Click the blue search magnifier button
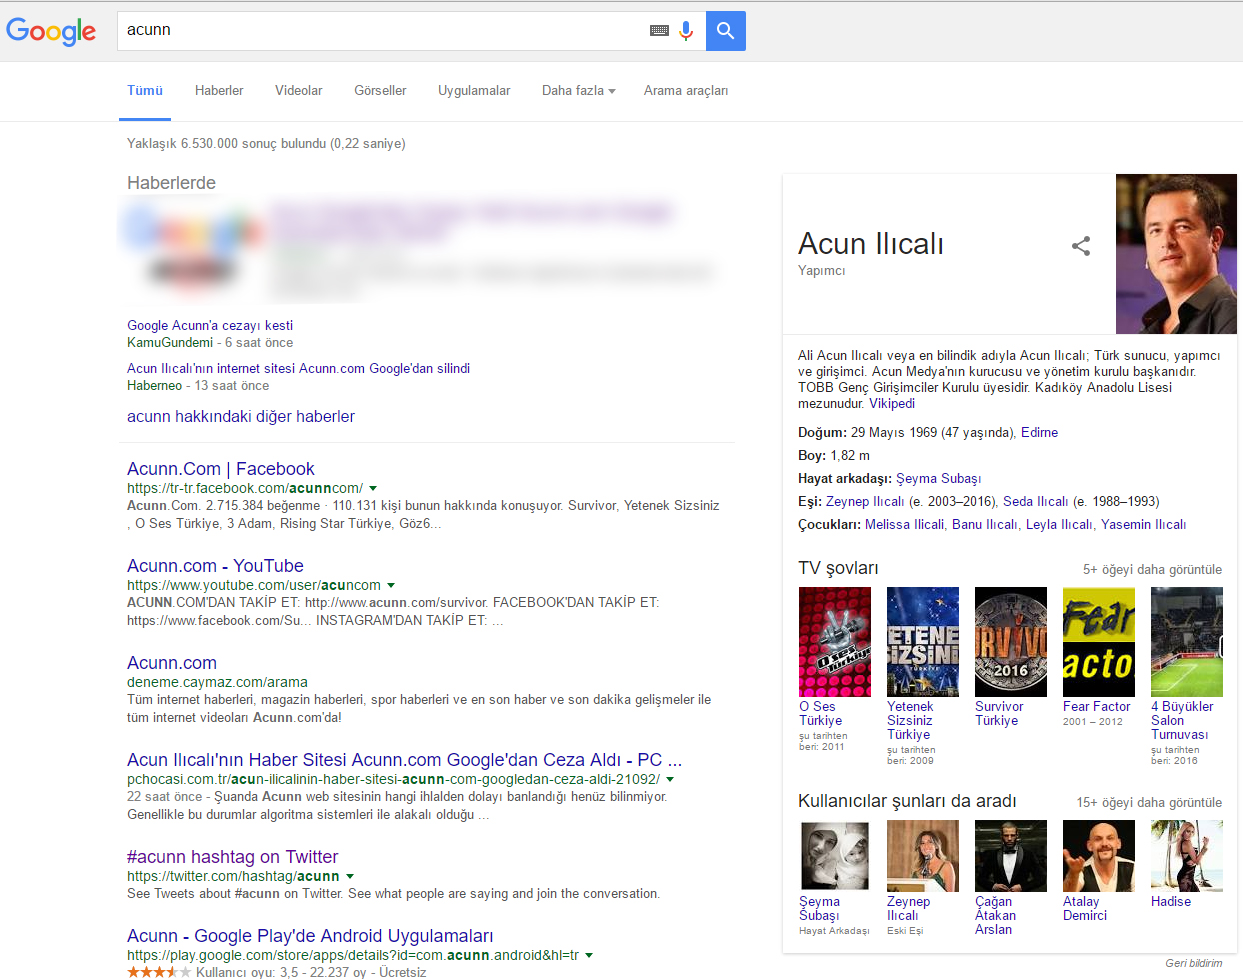Screen dimensions: 1243x979 pyautogui.click(x=725, y=30)
